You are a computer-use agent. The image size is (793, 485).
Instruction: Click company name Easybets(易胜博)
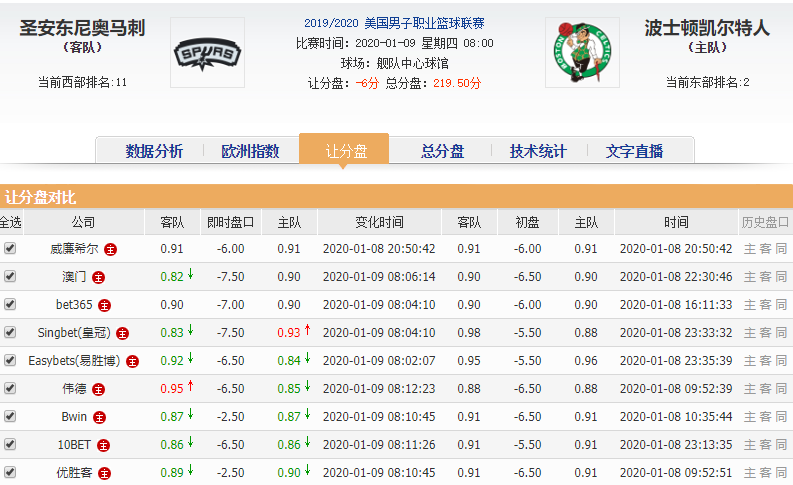(x=74, y=361)
